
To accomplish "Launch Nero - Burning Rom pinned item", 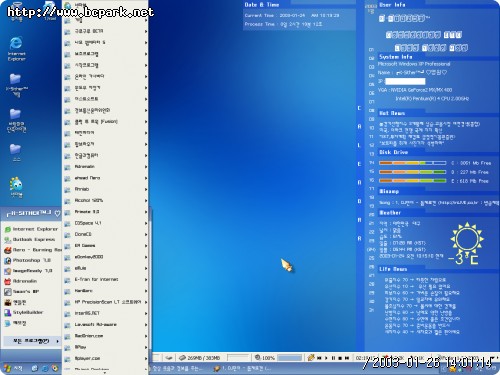I will click(x=33, y=250).
